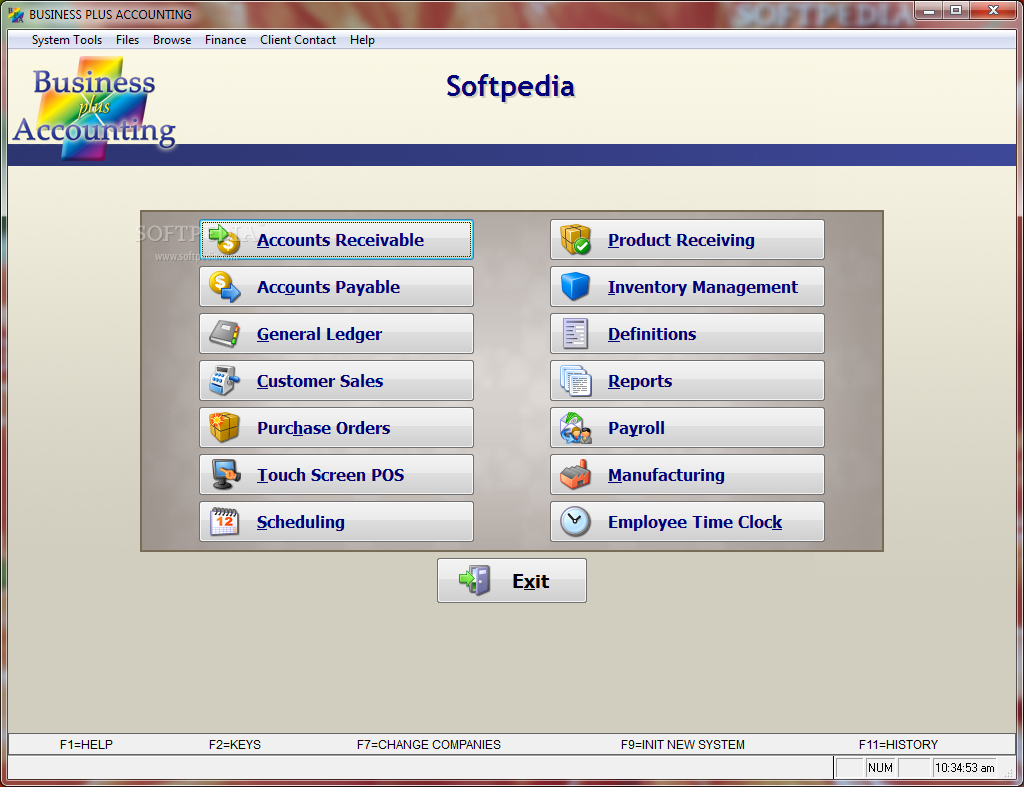Click the Softpedia company name heading
The width and height of the screenshot is (1024, 787).
click(x=510, y=86)
